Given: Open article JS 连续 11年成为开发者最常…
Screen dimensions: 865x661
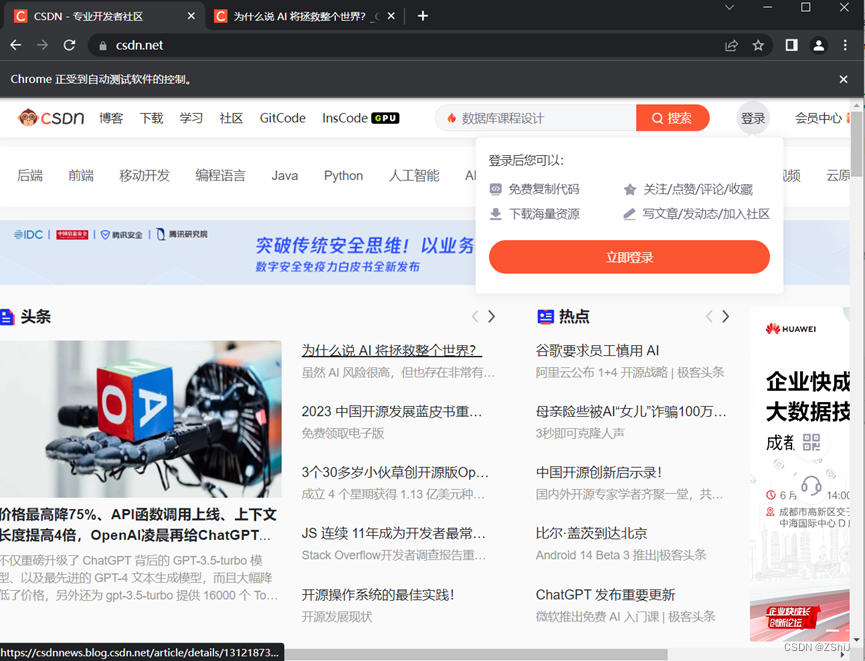Looking at the screenshot, I should point(393,534).
